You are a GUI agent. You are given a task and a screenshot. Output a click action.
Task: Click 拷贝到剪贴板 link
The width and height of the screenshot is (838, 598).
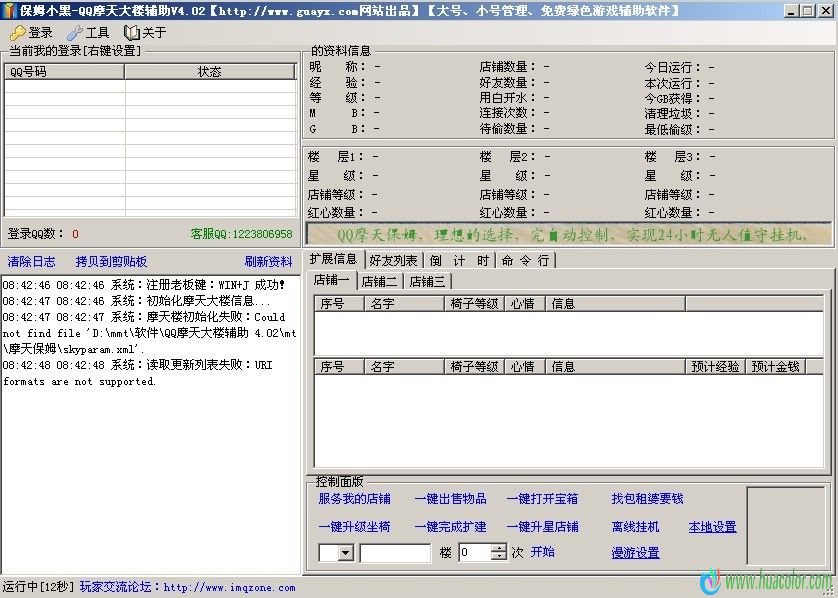111,262
